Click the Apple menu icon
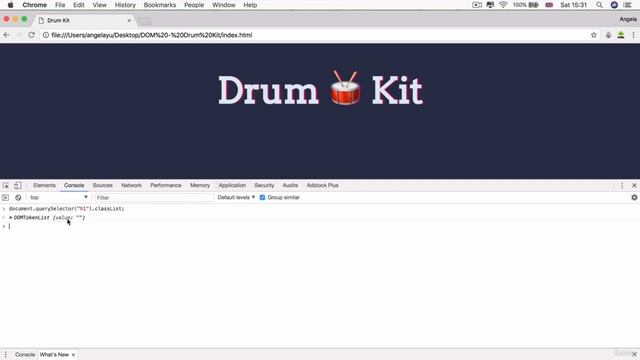This screenshot has width=640, height=360. 10,5
